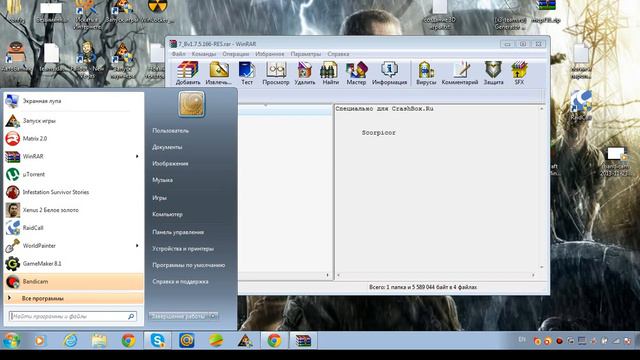
Task: Expand the WinRAR jump list arrow
Action: [137, 156]
